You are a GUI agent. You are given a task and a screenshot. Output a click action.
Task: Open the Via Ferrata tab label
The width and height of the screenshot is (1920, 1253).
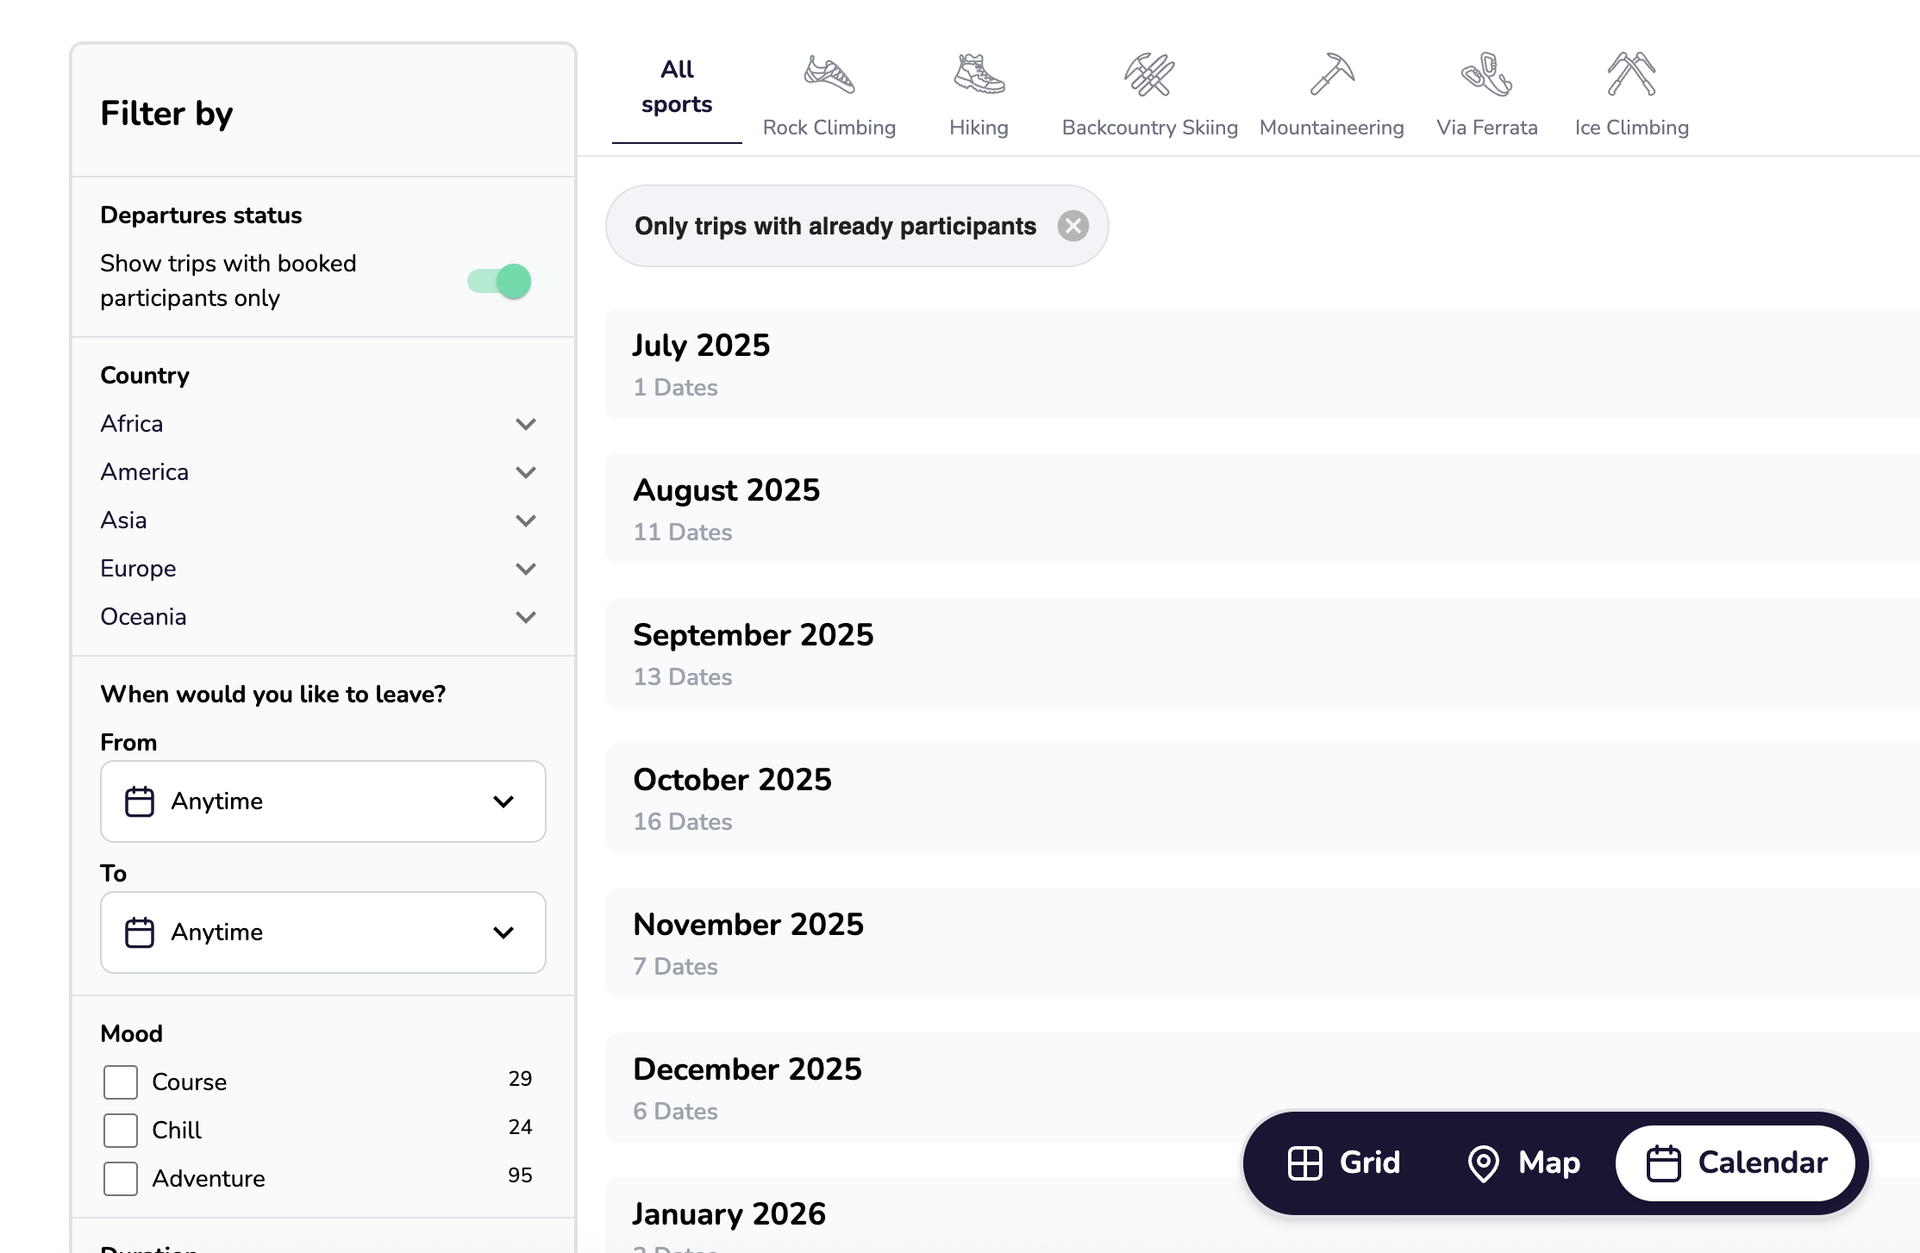1487,128
